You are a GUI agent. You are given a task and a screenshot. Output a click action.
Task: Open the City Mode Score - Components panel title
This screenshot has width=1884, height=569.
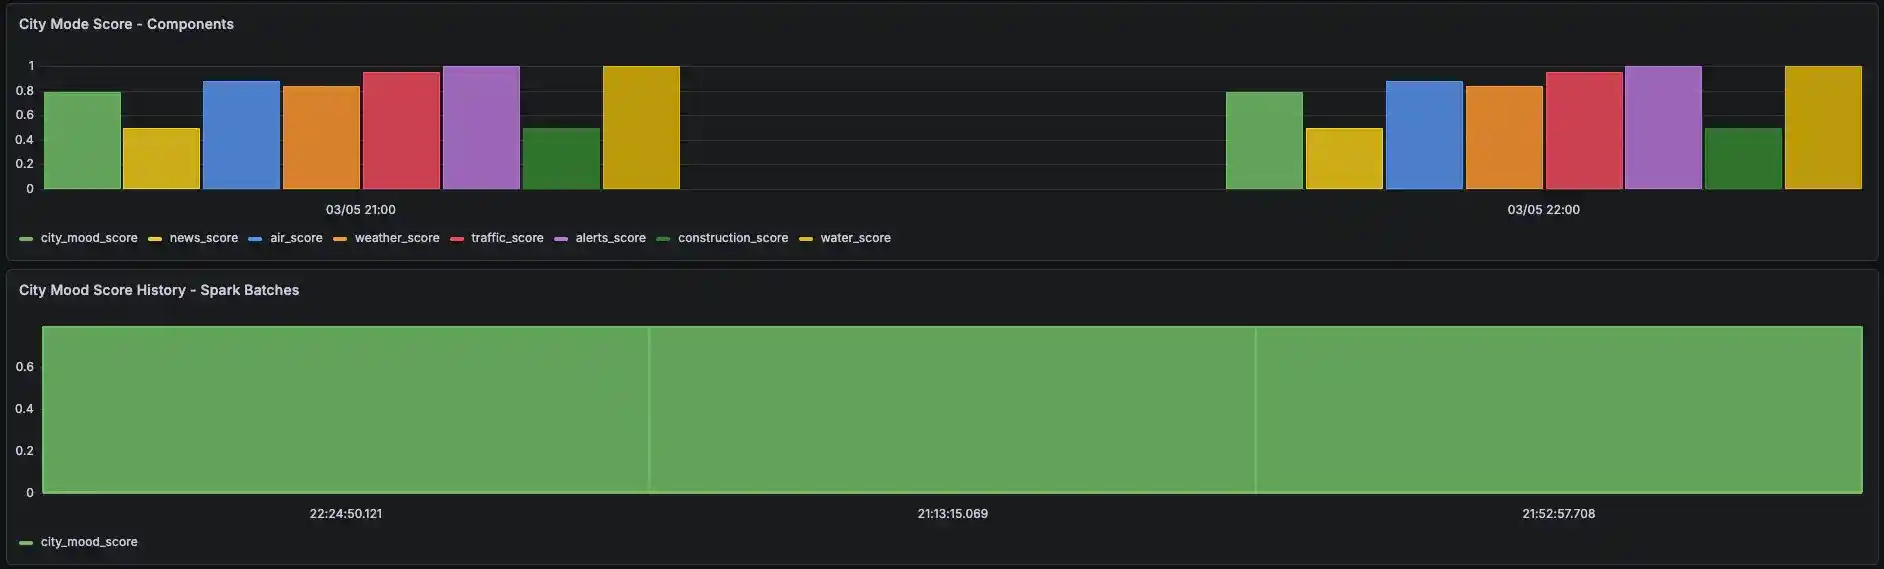tap(126, 24)
